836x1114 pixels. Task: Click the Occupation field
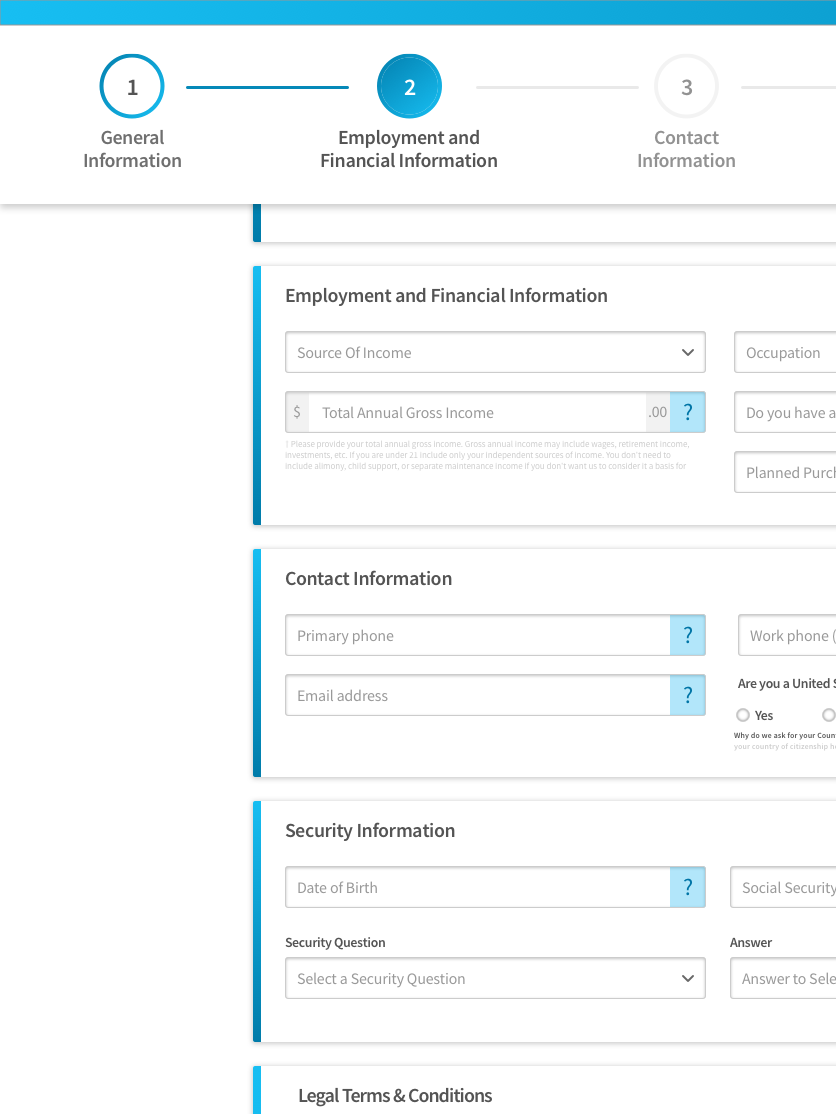point(785,352)
